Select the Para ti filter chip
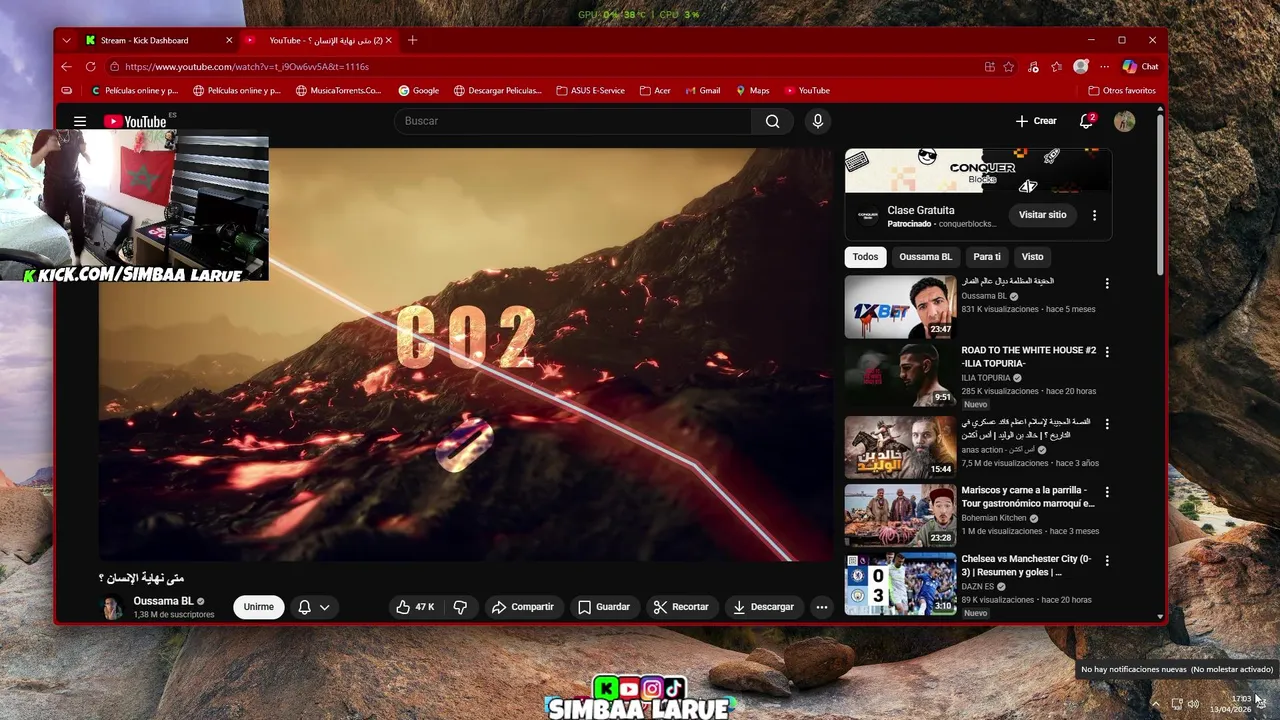Viewport: 1280px width, 720px height. point(987,257)
